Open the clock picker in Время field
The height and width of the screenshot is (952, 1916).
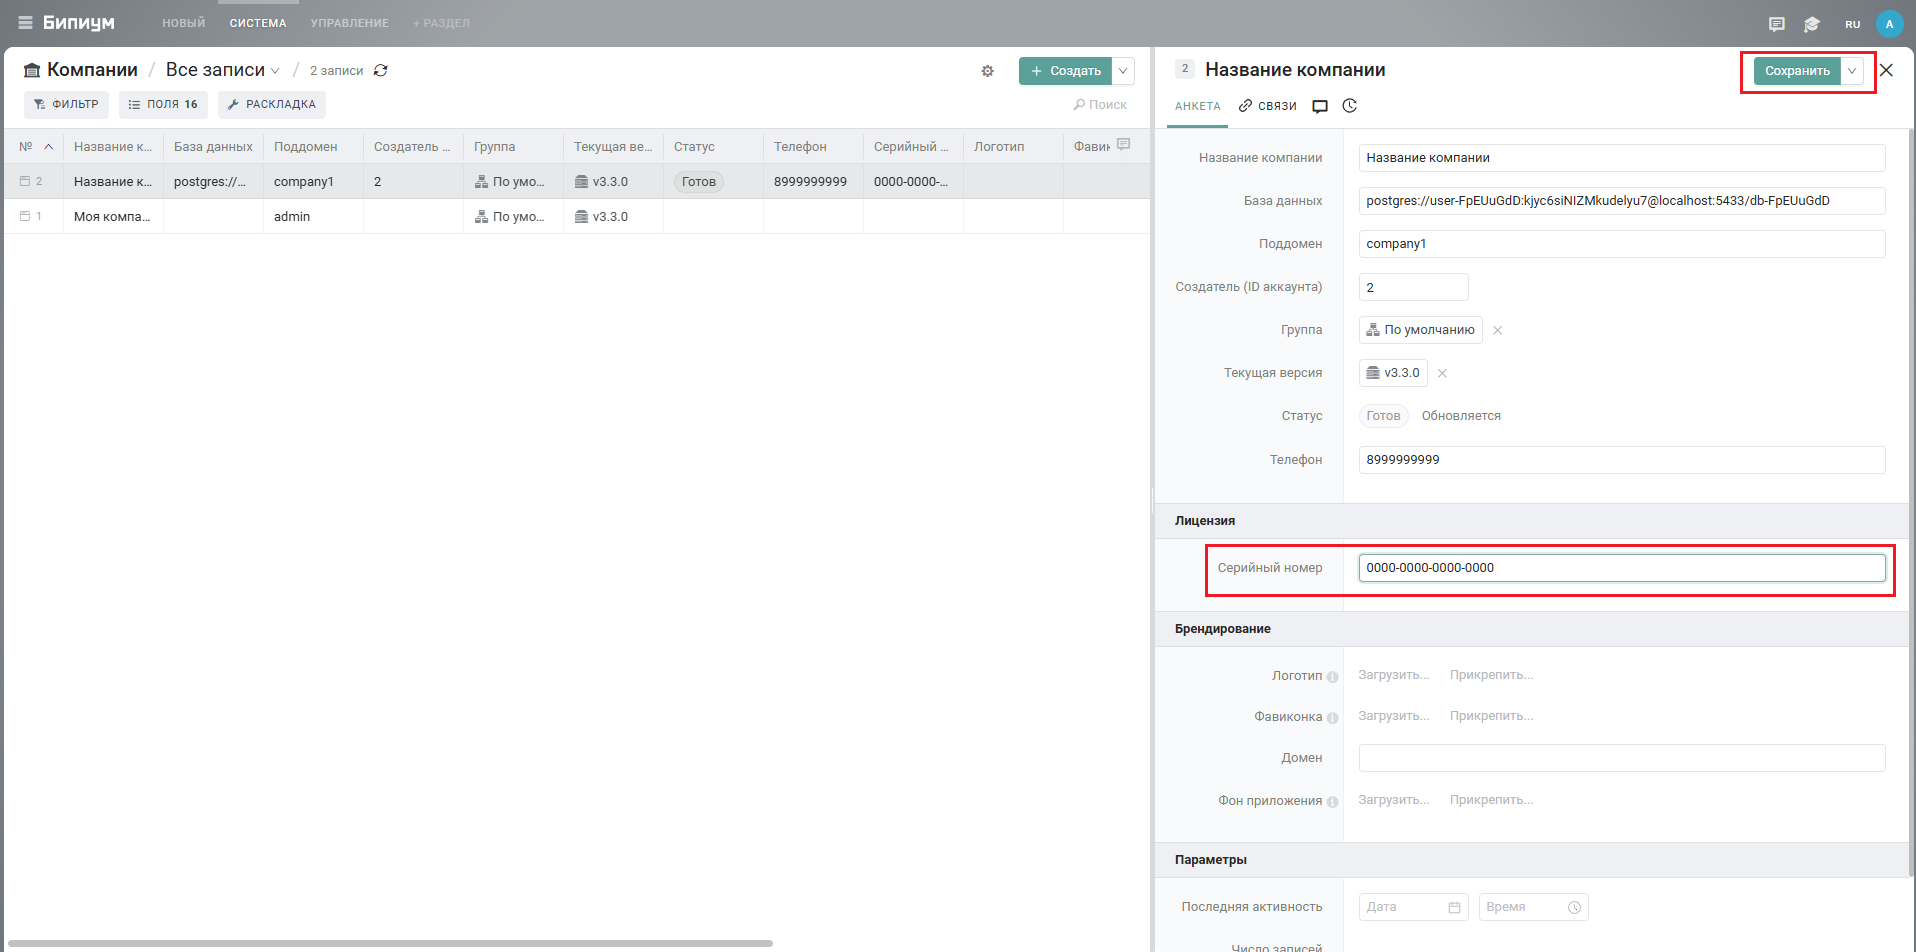point(1574,907)
